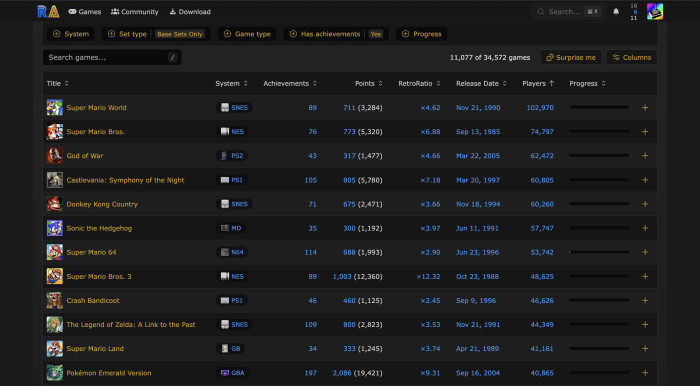Open the Super Mario World game link
700x386 pixels.
click(x=96, y=108)
